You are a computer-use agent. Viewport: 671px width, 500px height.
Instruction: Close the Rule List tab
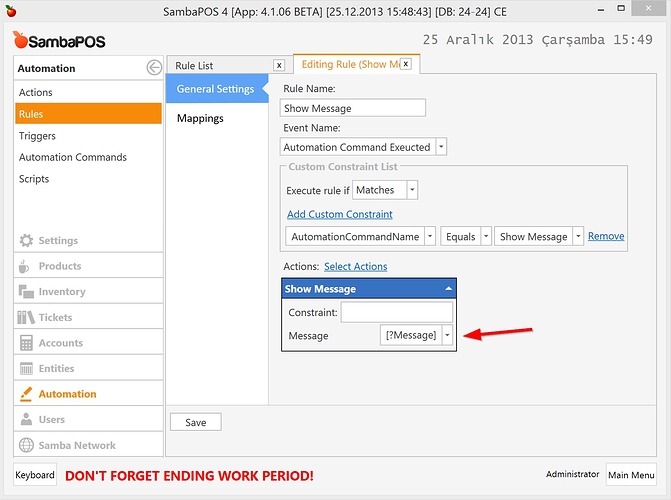[x=279, y=65]
